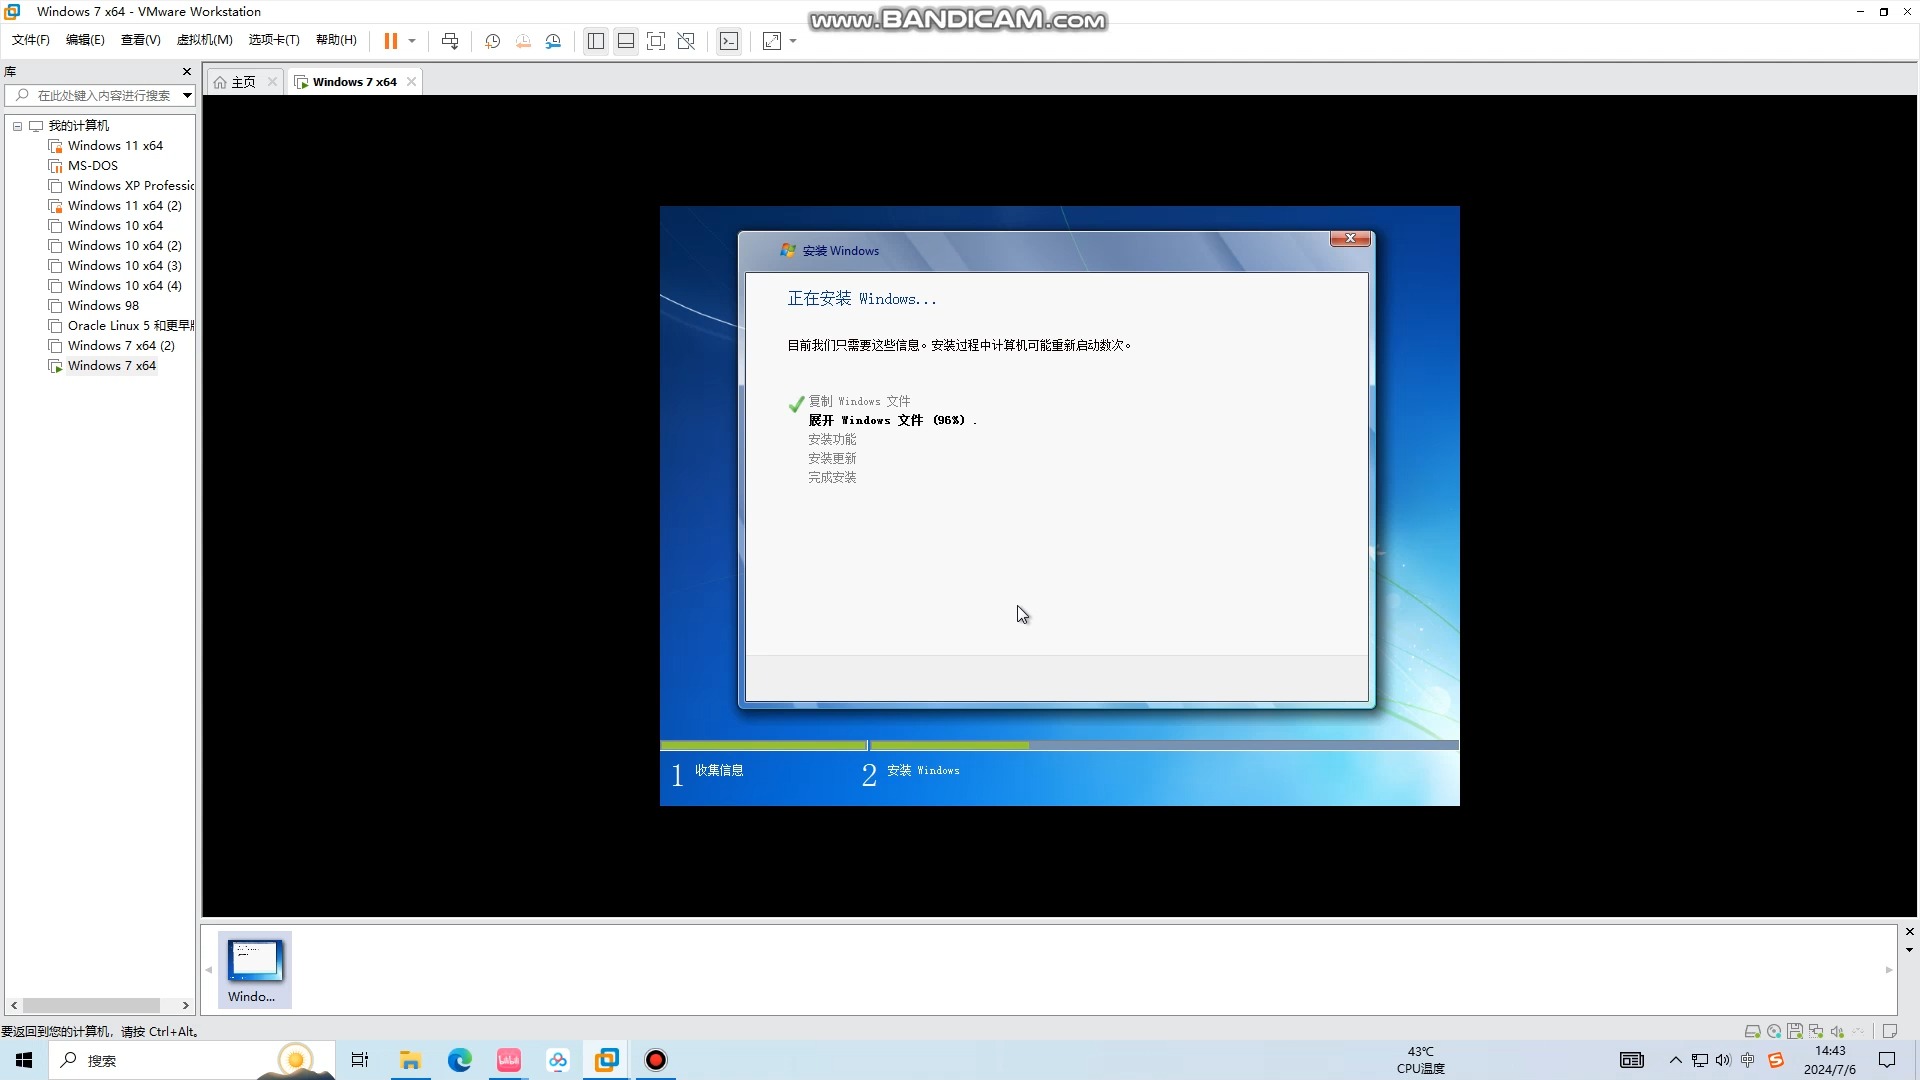Click the CD/DVD drive status icon
Viewport: 1920px width, 1080px height.
tap(1773, 1031)
